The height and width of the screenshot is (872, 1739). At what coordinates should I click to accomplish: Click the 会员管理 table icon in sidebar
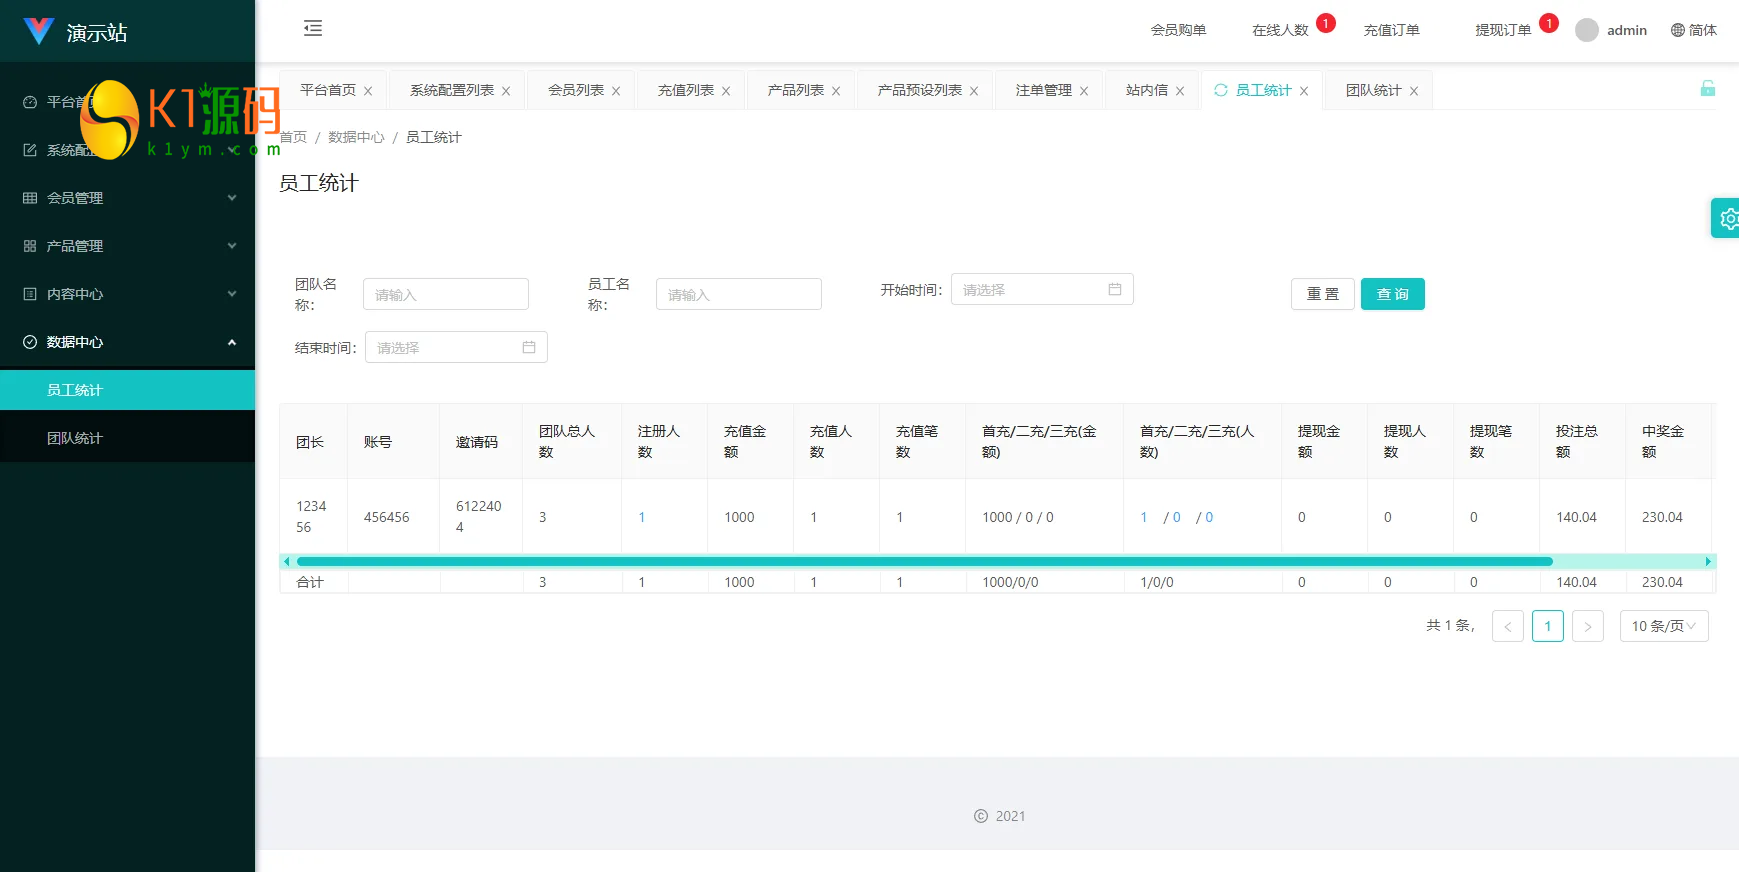click(30, 198)
